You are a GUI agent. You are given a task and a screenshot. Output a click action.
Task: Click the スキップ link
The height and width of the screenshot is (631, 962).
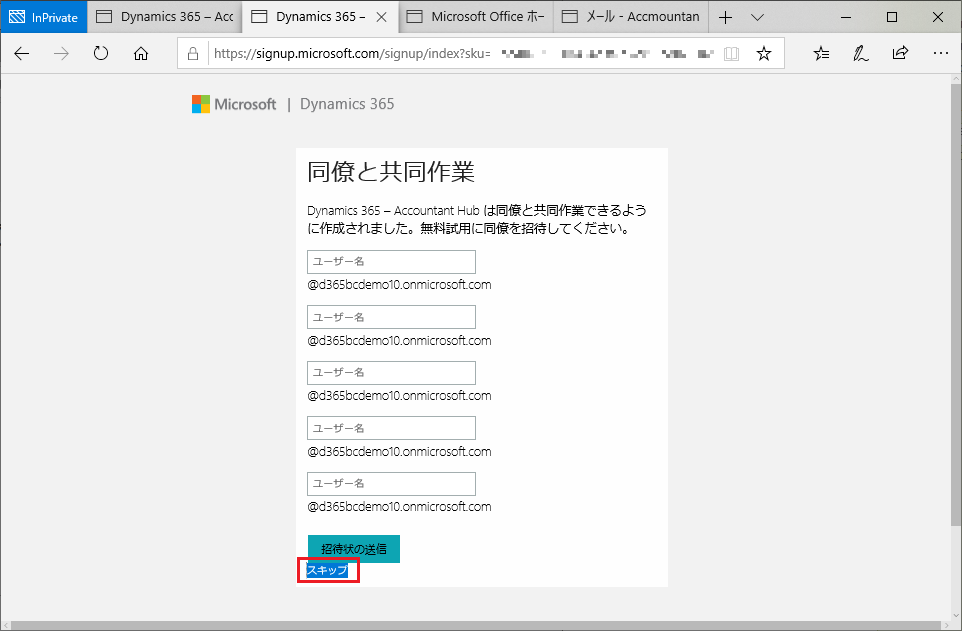coord(327,570)
